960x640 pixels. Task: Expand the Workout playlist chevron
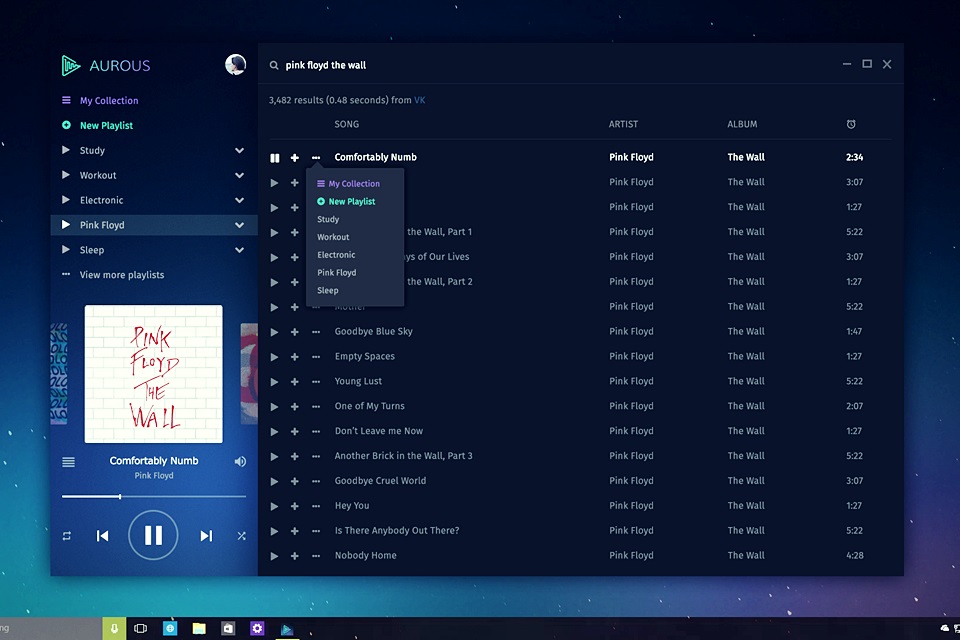point(239,176)
